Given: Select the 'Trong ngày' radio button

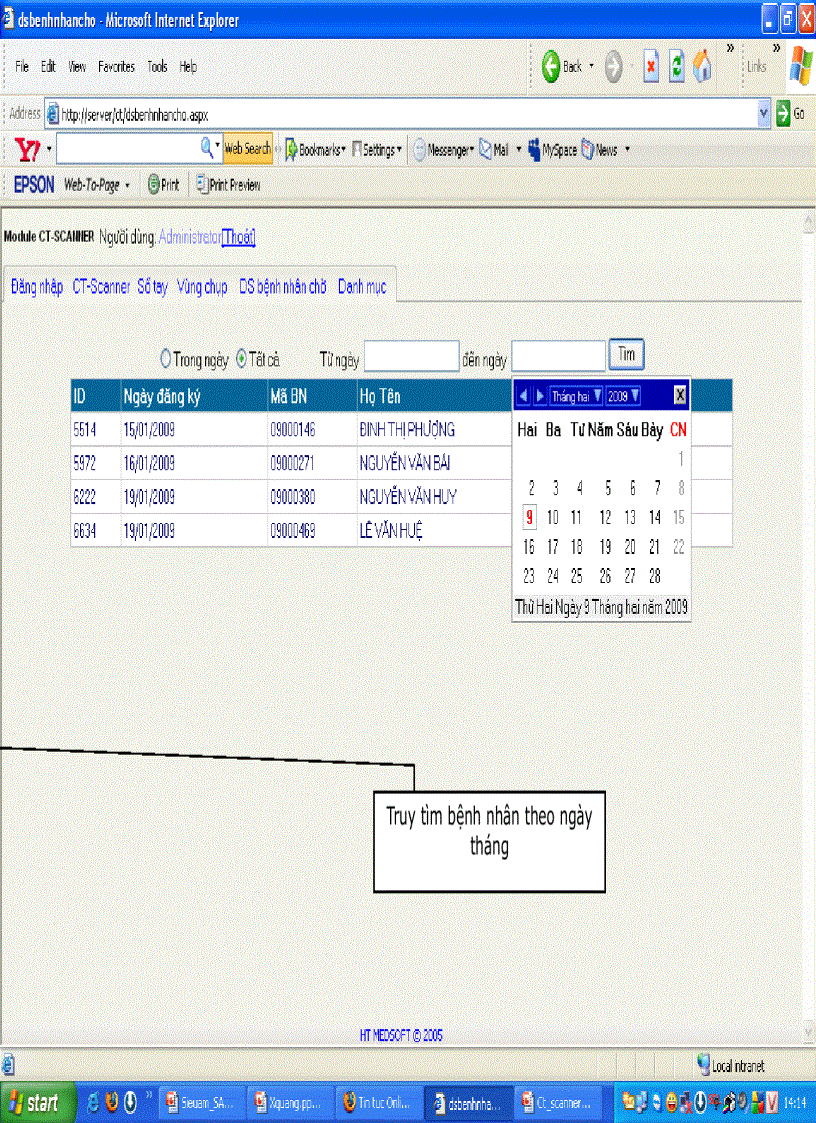Looking at the screenshot, I should pyautogui.click(x=166, y=356).
